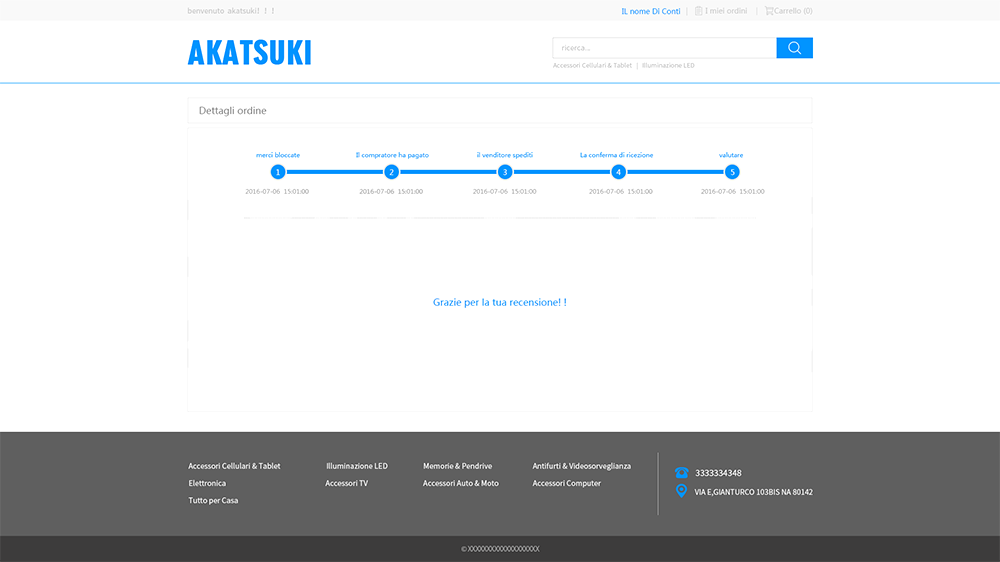Image resolution: width=1000 pixels, height=562 pixels.
Task: Open the shopping cart icon
Action: coord(769,11)
